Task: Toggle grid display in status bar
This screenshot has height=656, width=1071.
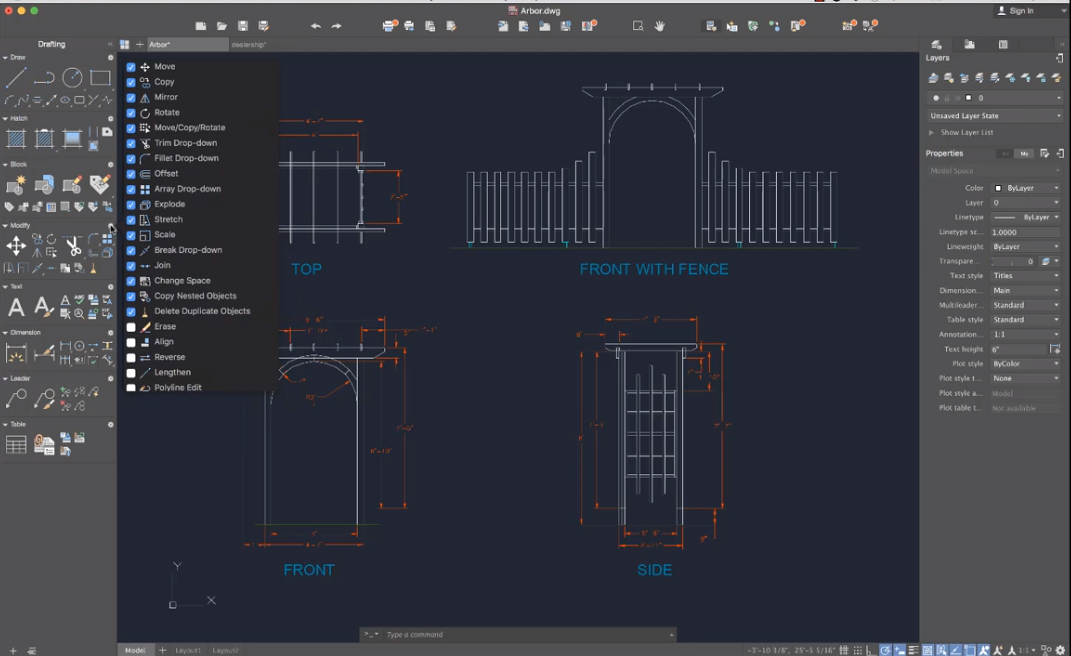Action: (844, 651)
